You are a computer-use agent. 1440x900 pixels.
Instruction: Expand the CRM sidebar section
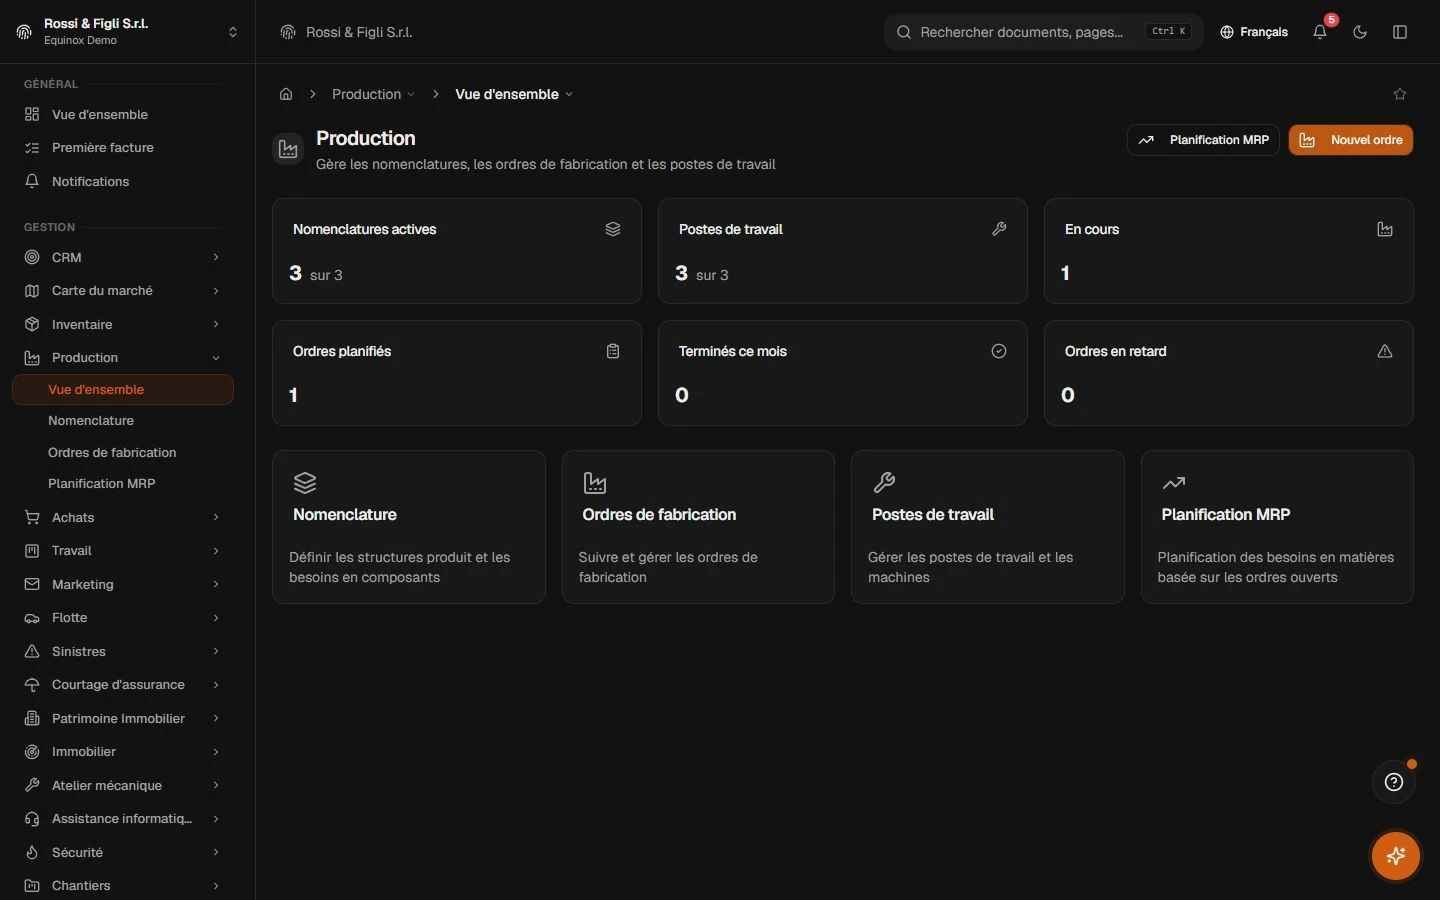[x=123, y=257]
